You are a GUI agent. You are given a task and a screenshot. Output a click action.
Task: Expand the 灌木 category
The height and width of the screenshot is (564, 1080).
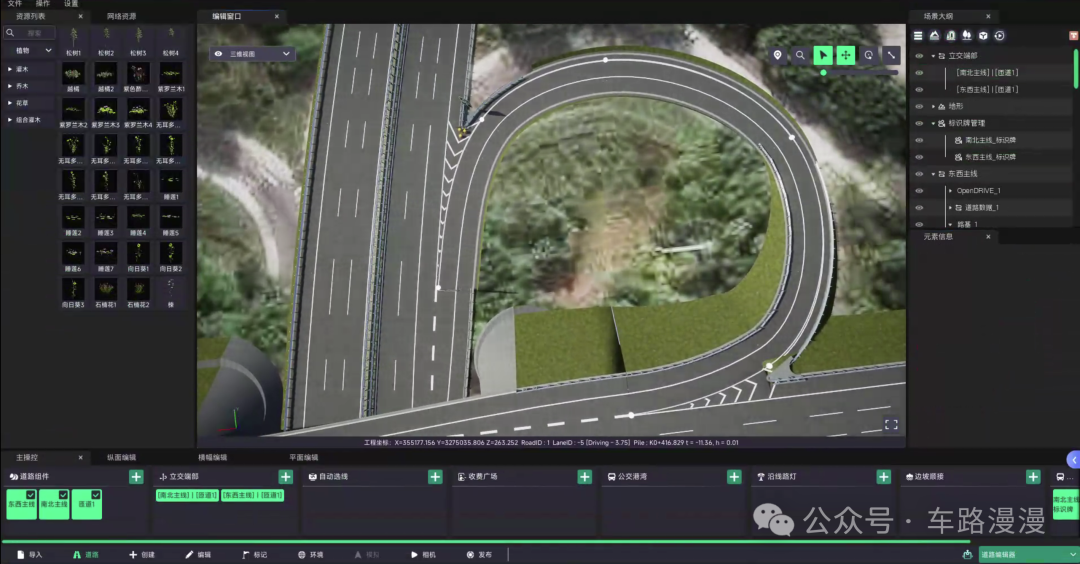[x=10, y=70]
